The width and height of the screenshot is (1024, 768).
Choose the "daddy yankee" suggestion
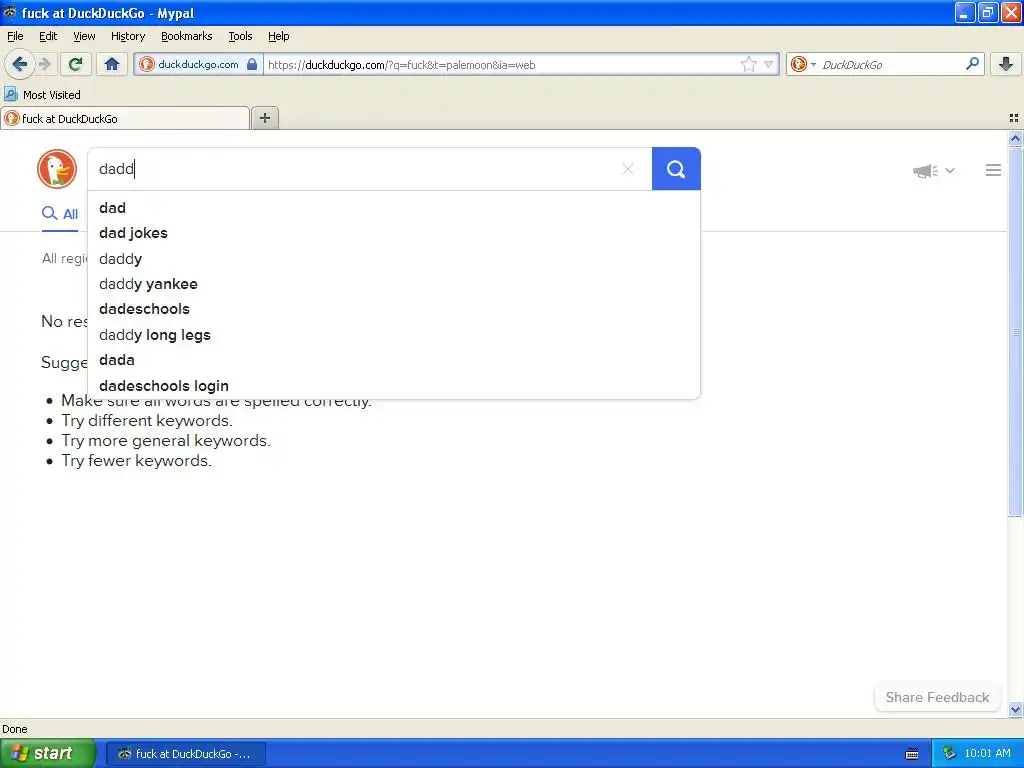point(394,284)
